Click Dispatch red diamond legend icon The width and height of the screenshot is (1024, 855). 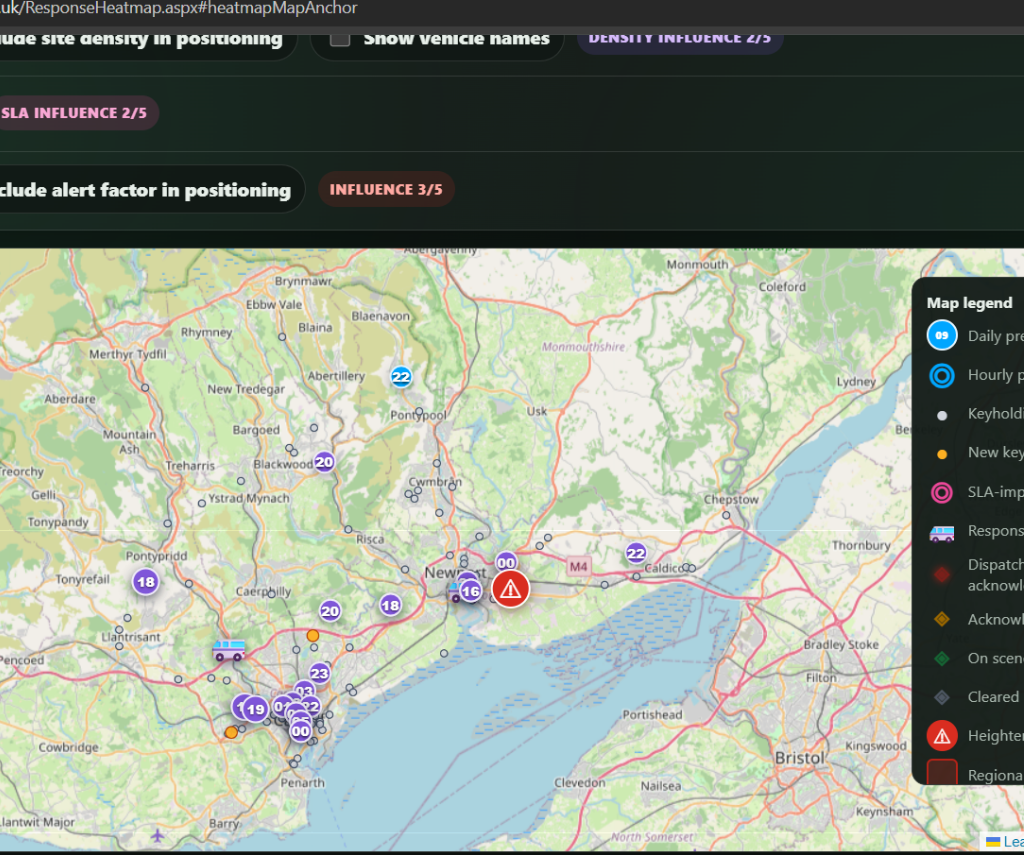point(942,575)
